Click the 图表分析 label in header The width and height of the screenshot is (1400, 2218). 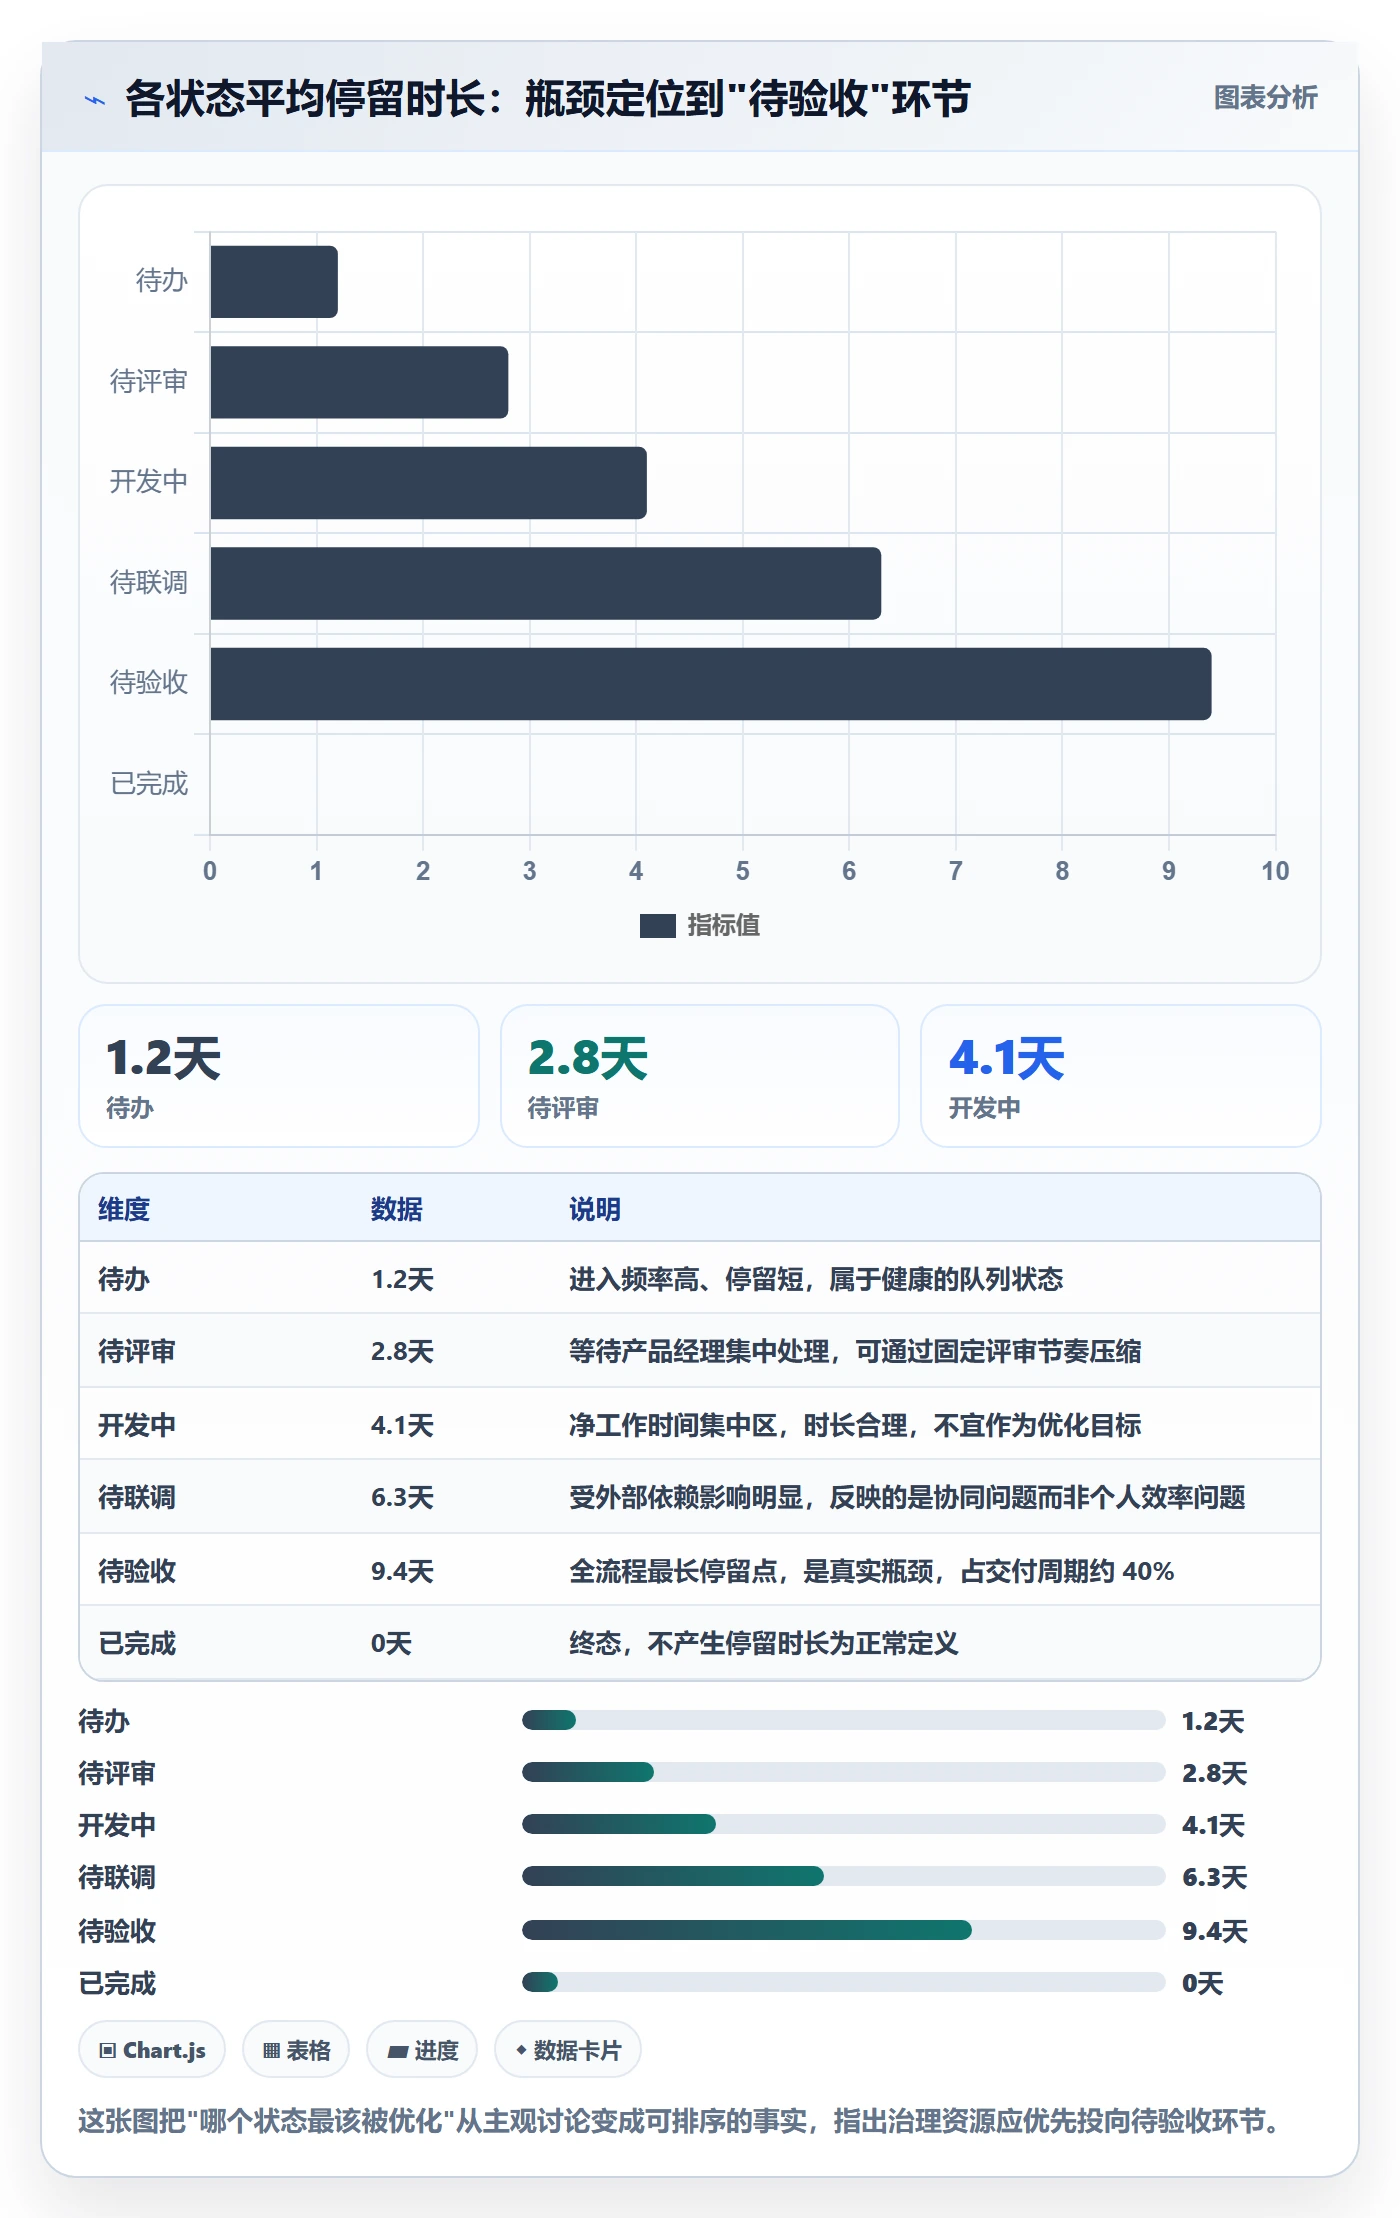pyautogui.click(x=1265, y=97)
